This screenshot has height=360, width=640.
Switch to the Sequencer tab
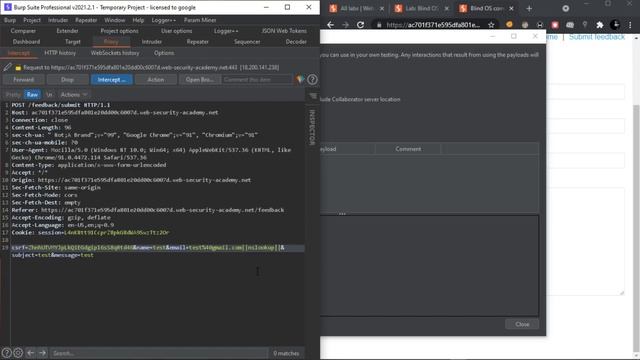tap(247, 42)
